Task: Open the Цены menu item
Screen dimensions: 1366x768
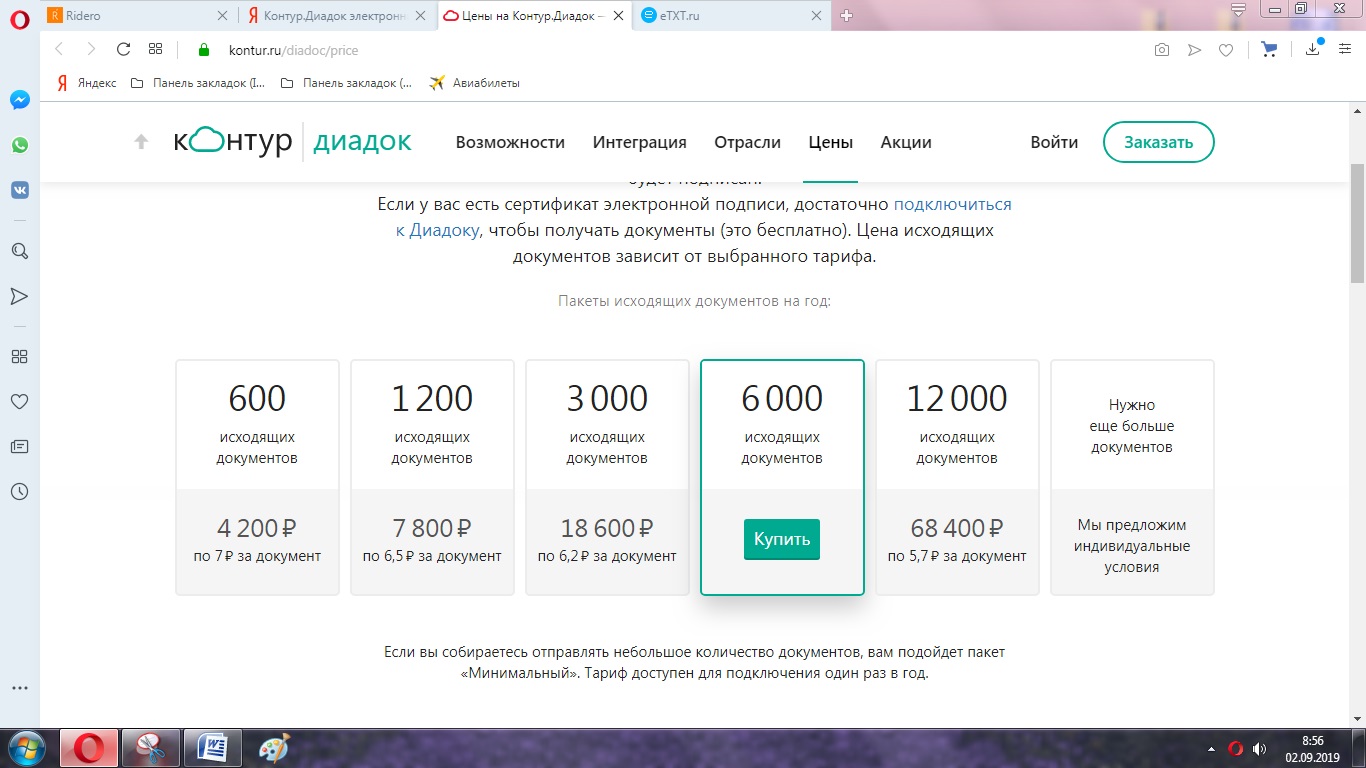Action: tap(830, 142)
